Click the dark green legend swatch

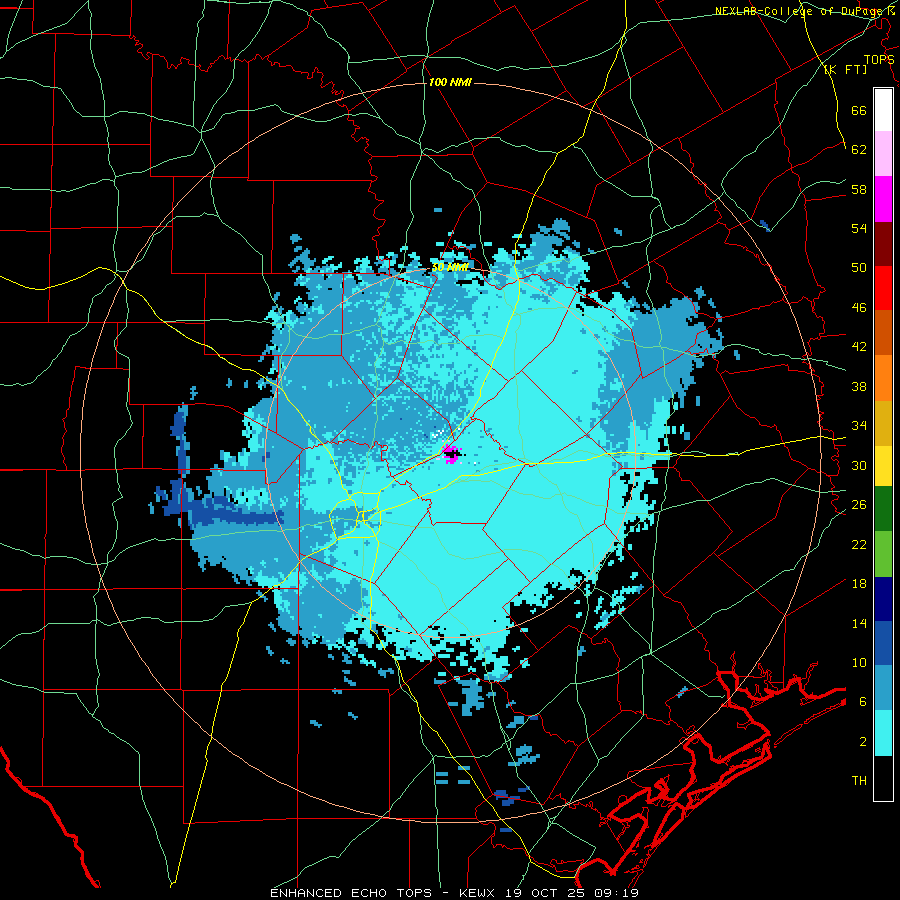(x=883, y=508)
